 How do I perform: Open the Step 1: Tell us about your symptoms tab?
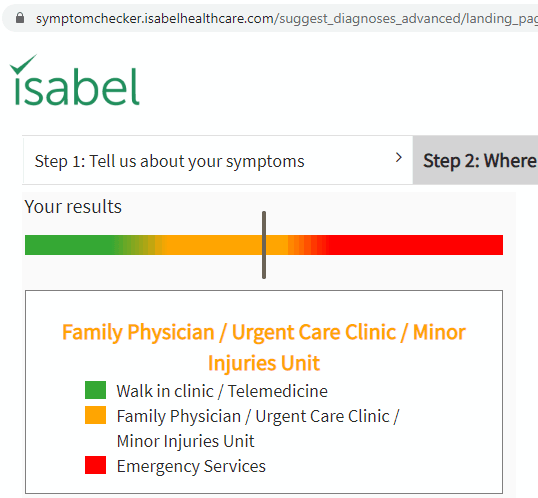(218, 160)
